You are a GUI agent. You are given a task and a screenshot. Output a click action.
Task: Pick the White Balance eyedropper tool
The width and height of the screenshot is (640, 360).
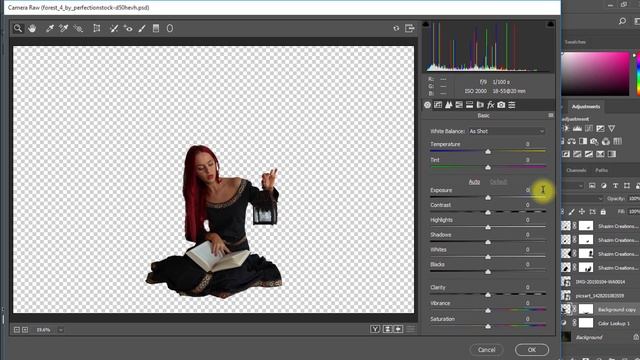[x=50, y=28]
